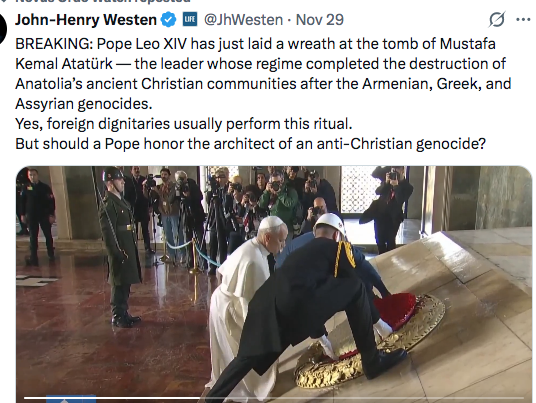The height and width of the screenshot is (403, 536).
Task: Click the LIFE affiliate badge icon
Action: point(190,19)
